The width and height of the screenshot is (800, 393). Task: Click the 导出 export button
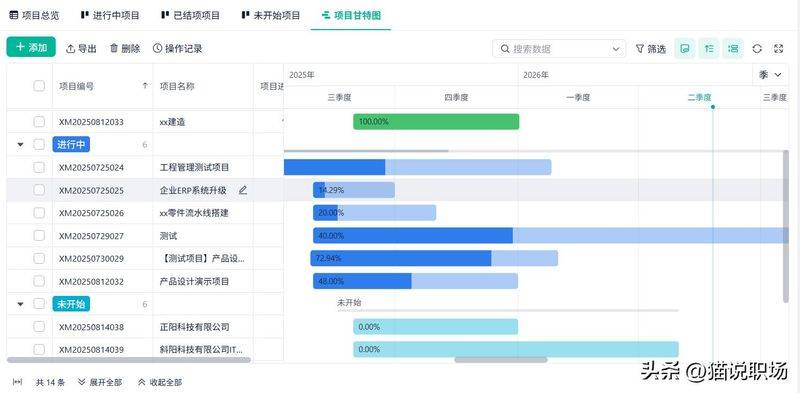coord(81,48)
